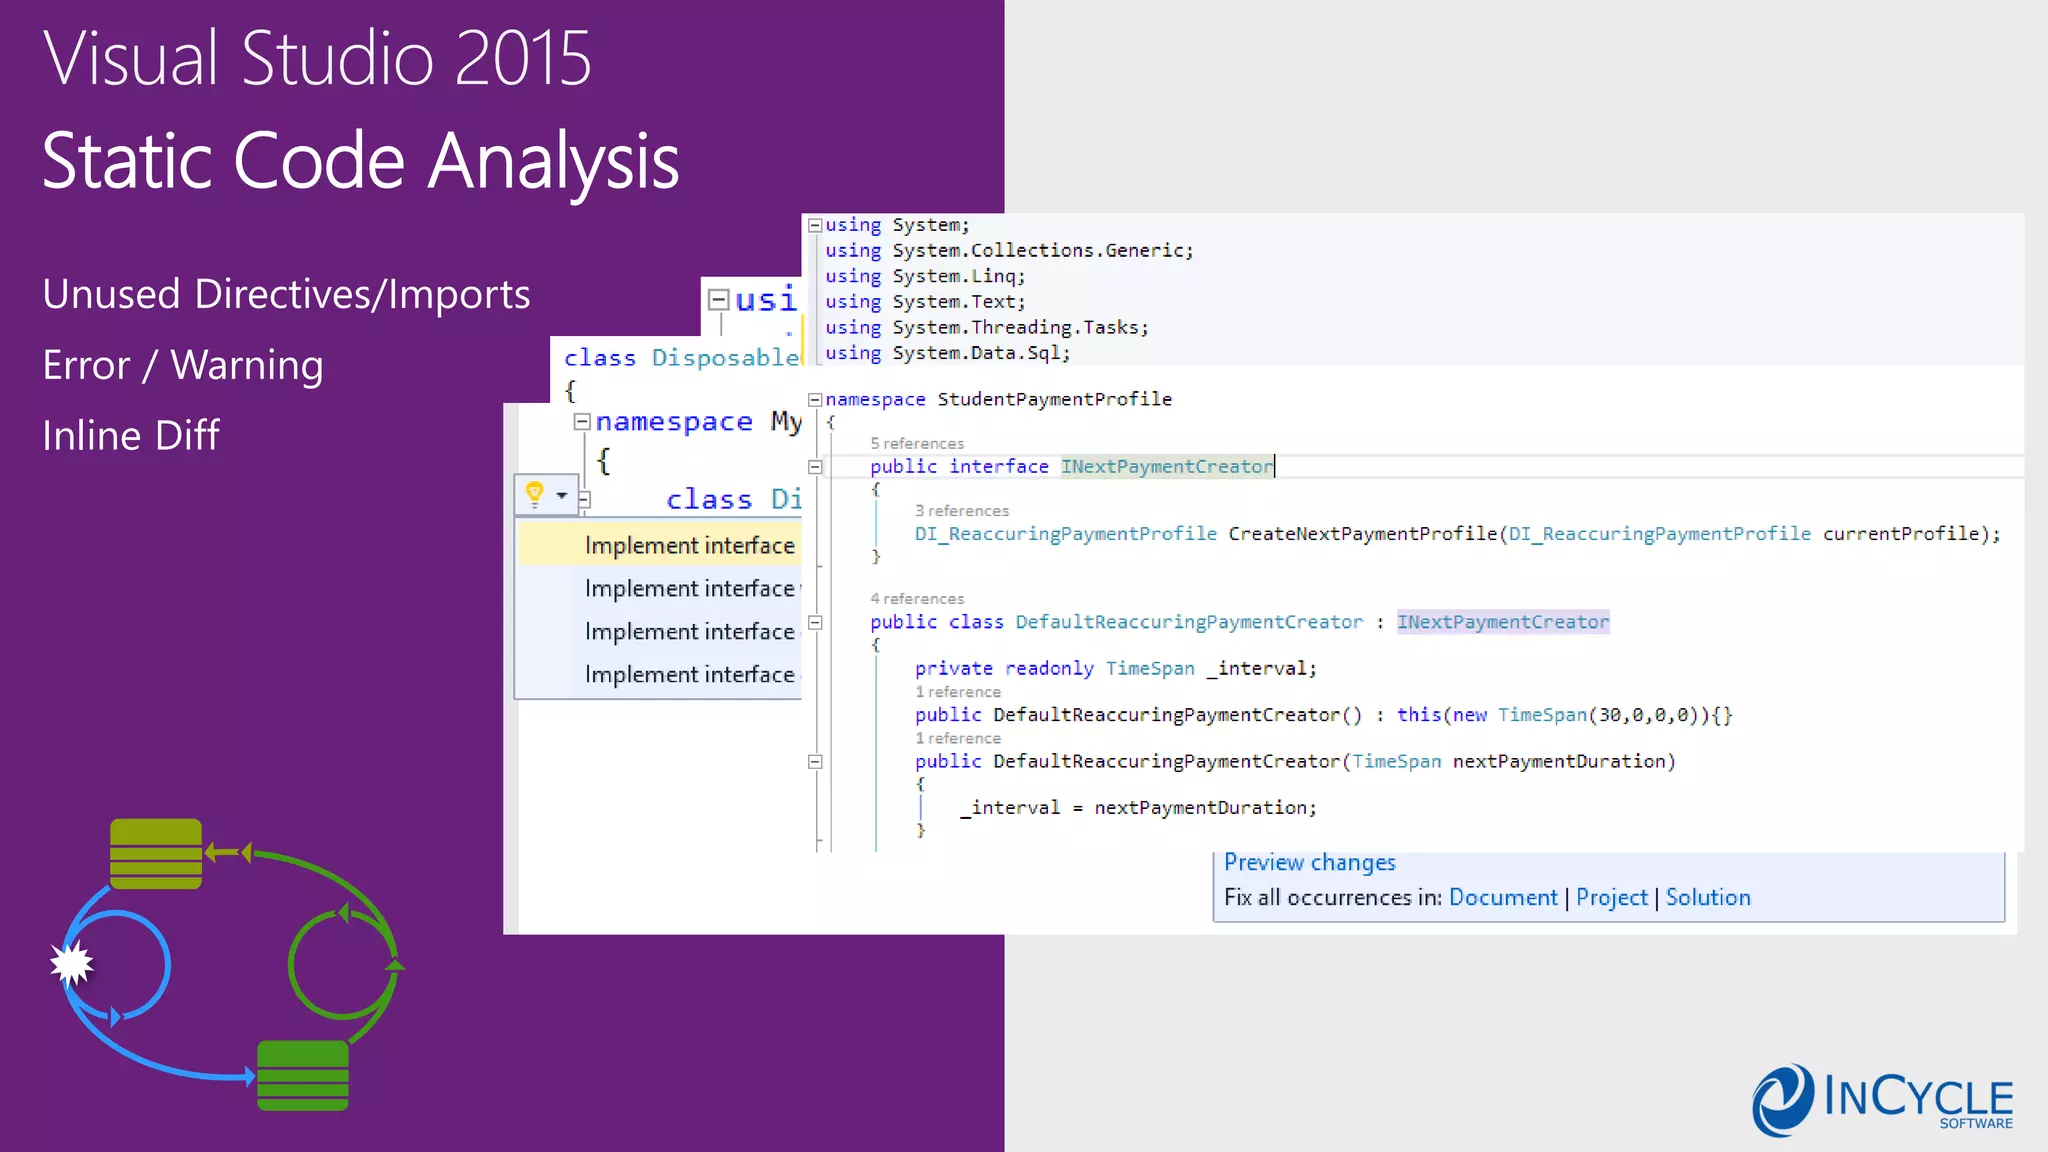Collapse the class Di block

[585, 499]
